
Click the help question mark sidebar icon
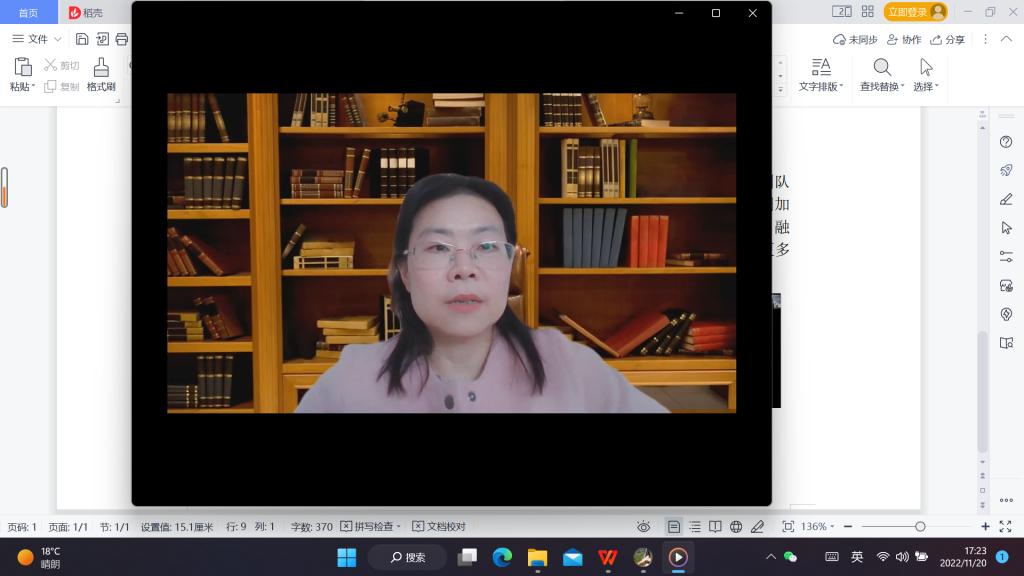coord(1006,142)
